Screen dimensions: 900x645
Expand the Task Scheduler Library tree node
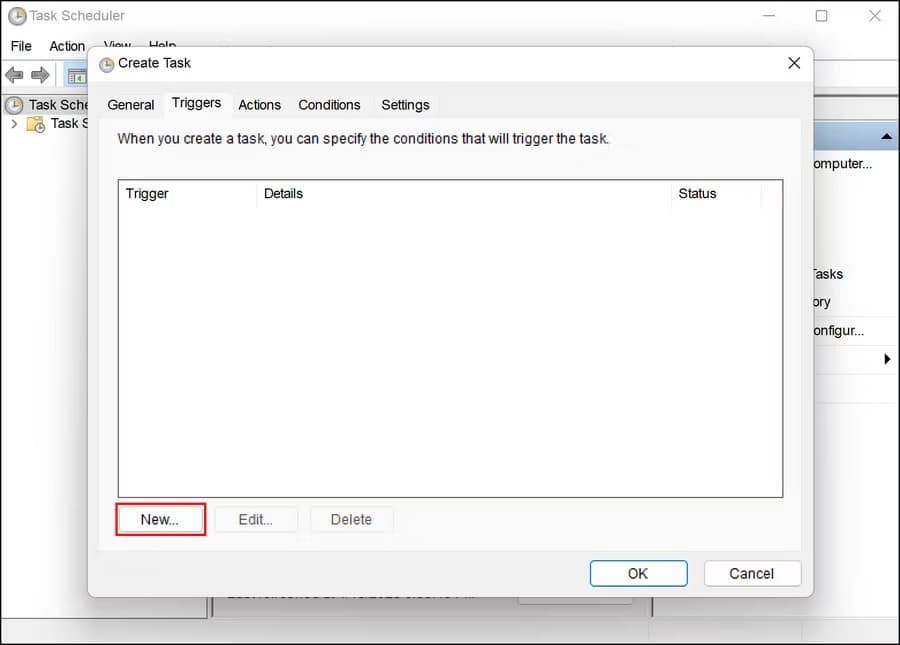tap(14, 123)
